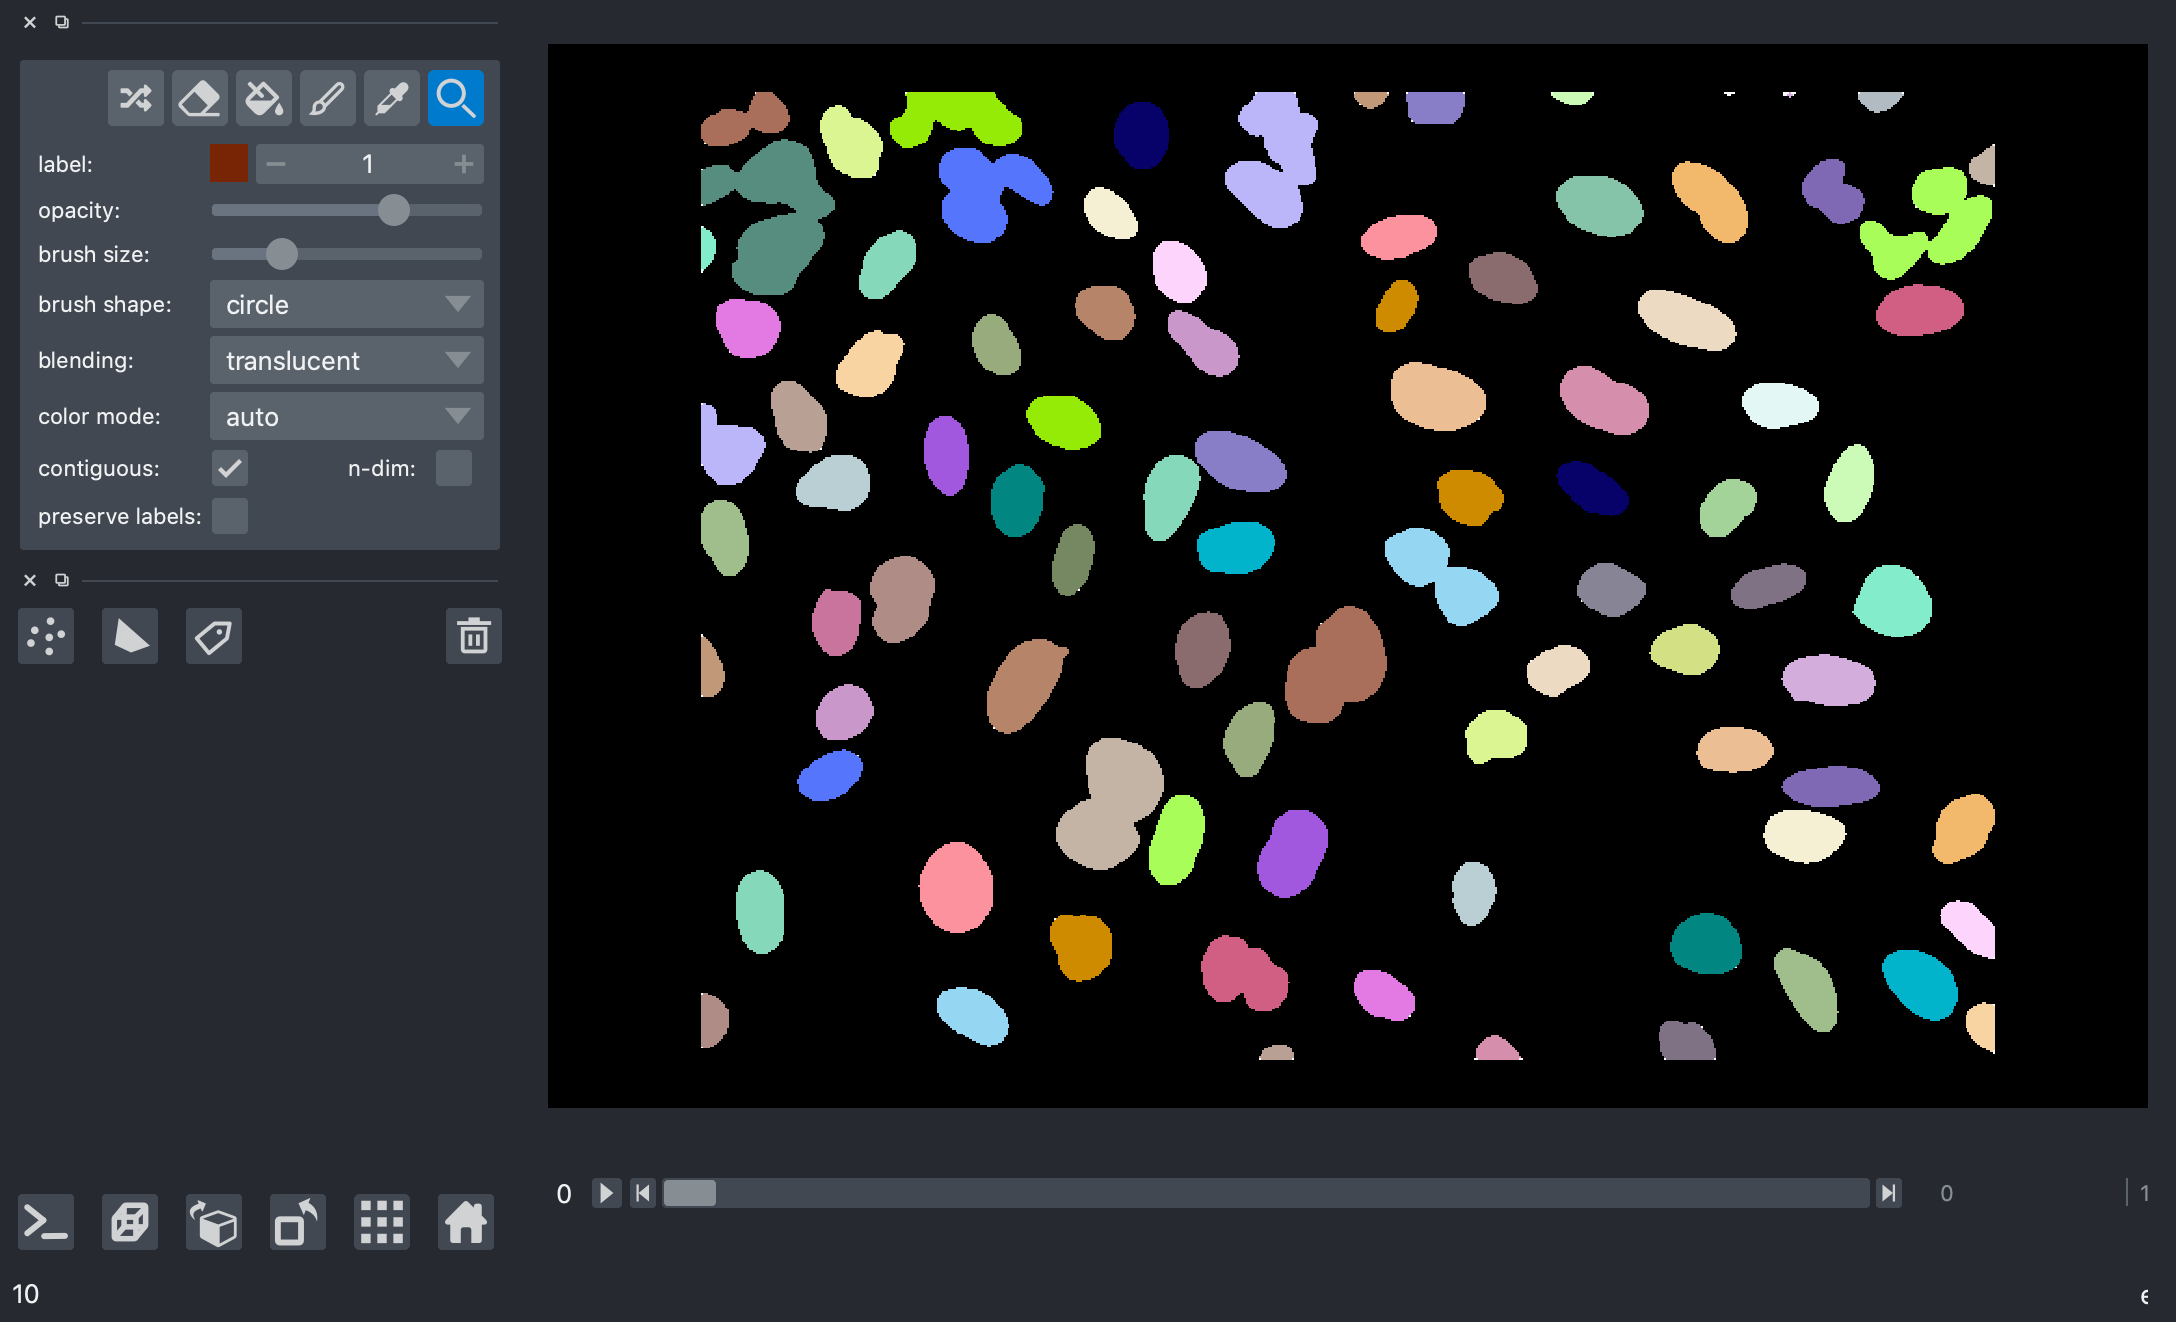Image resolution: width=2176 pixels, height=1322 pixels.
Task: Switch to the pan/zoom tool
Action: pos(455,97)
